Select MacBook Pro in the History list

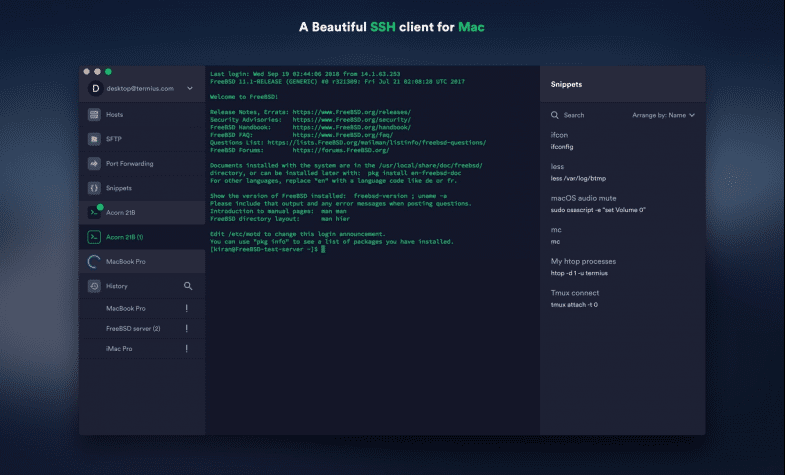142,308
